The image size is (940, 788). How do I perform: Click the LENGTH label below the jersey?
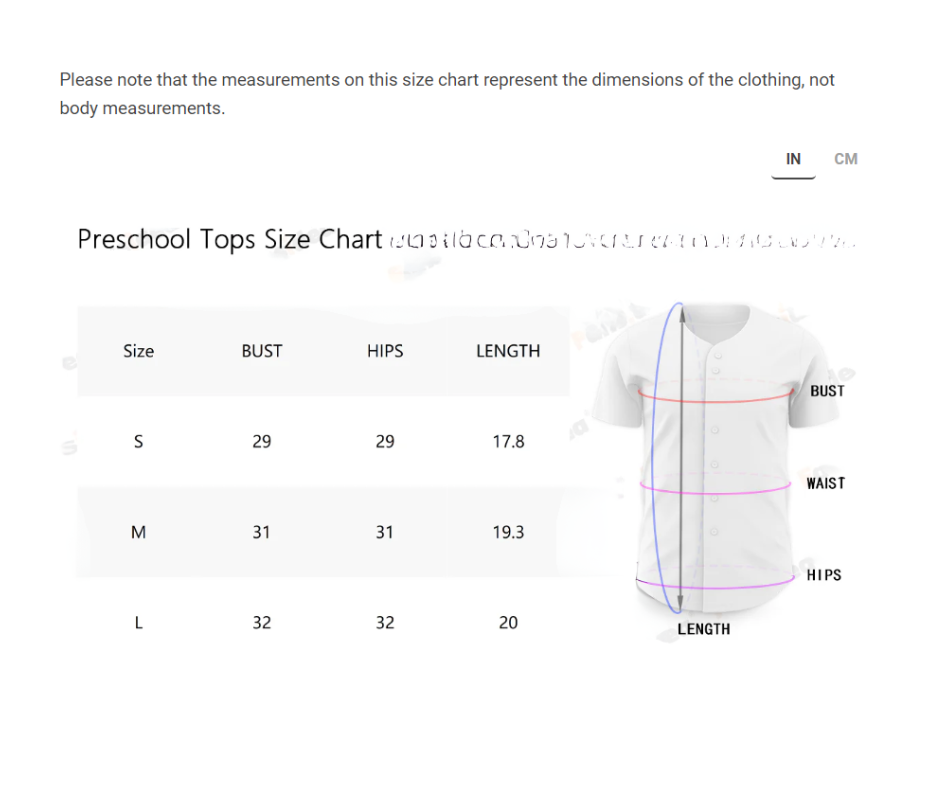click(x=704, y=629)
